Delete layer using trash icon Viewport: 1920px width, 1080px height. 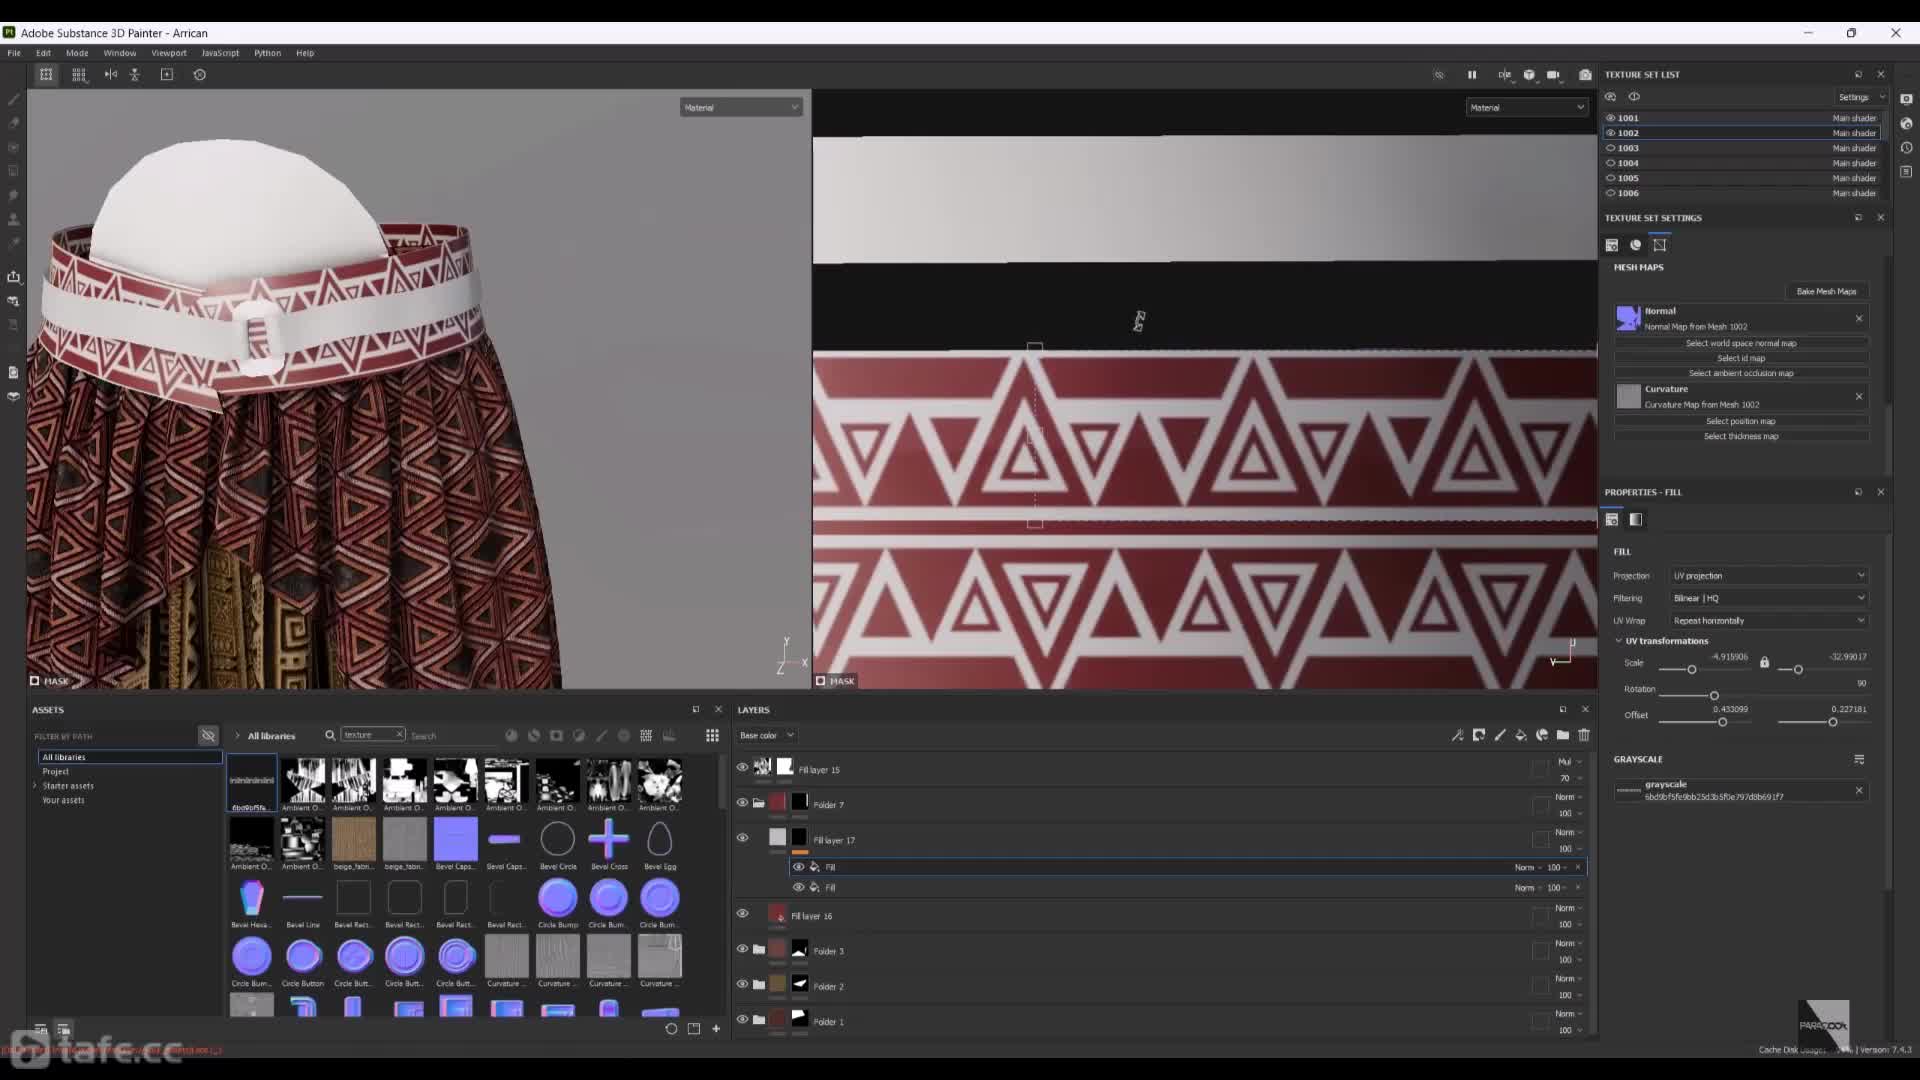coord(1584,735)
